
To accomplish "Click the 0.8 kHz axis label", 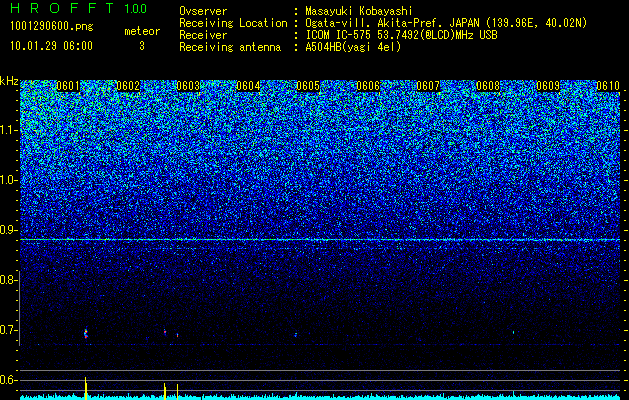I will coord(7,280).
